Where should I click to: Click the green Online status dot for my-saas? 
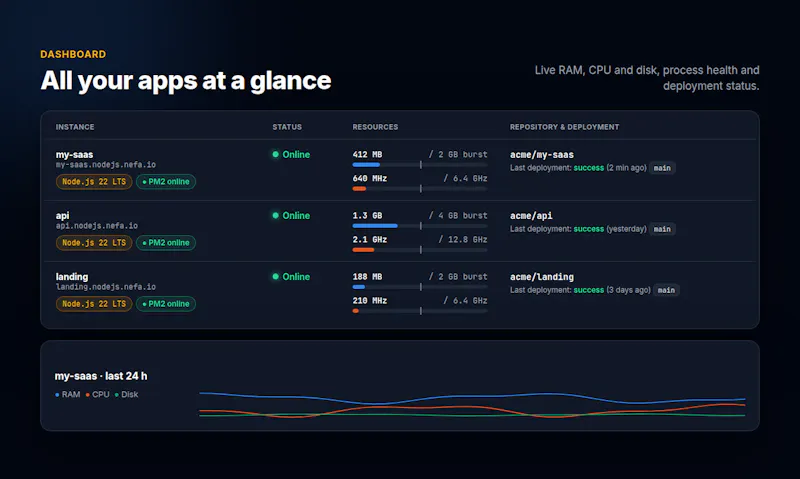276,154
